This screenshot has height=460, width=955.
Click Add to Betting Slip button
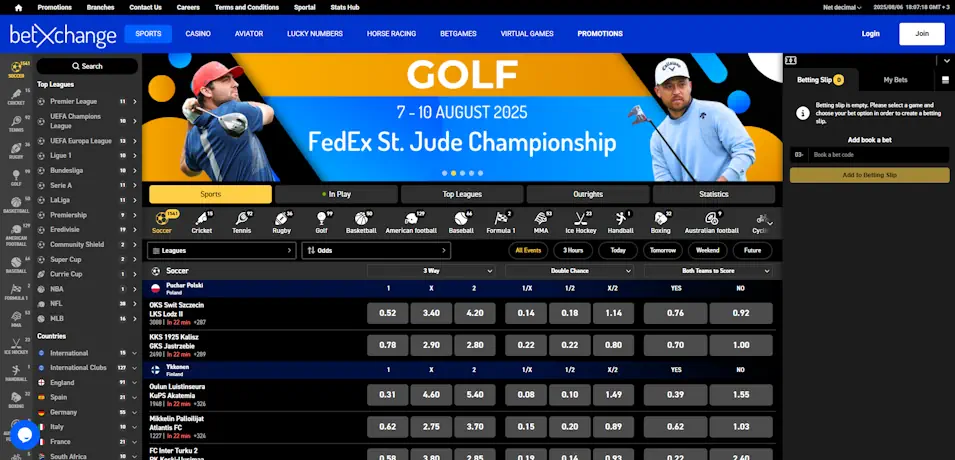pos(869,175)
